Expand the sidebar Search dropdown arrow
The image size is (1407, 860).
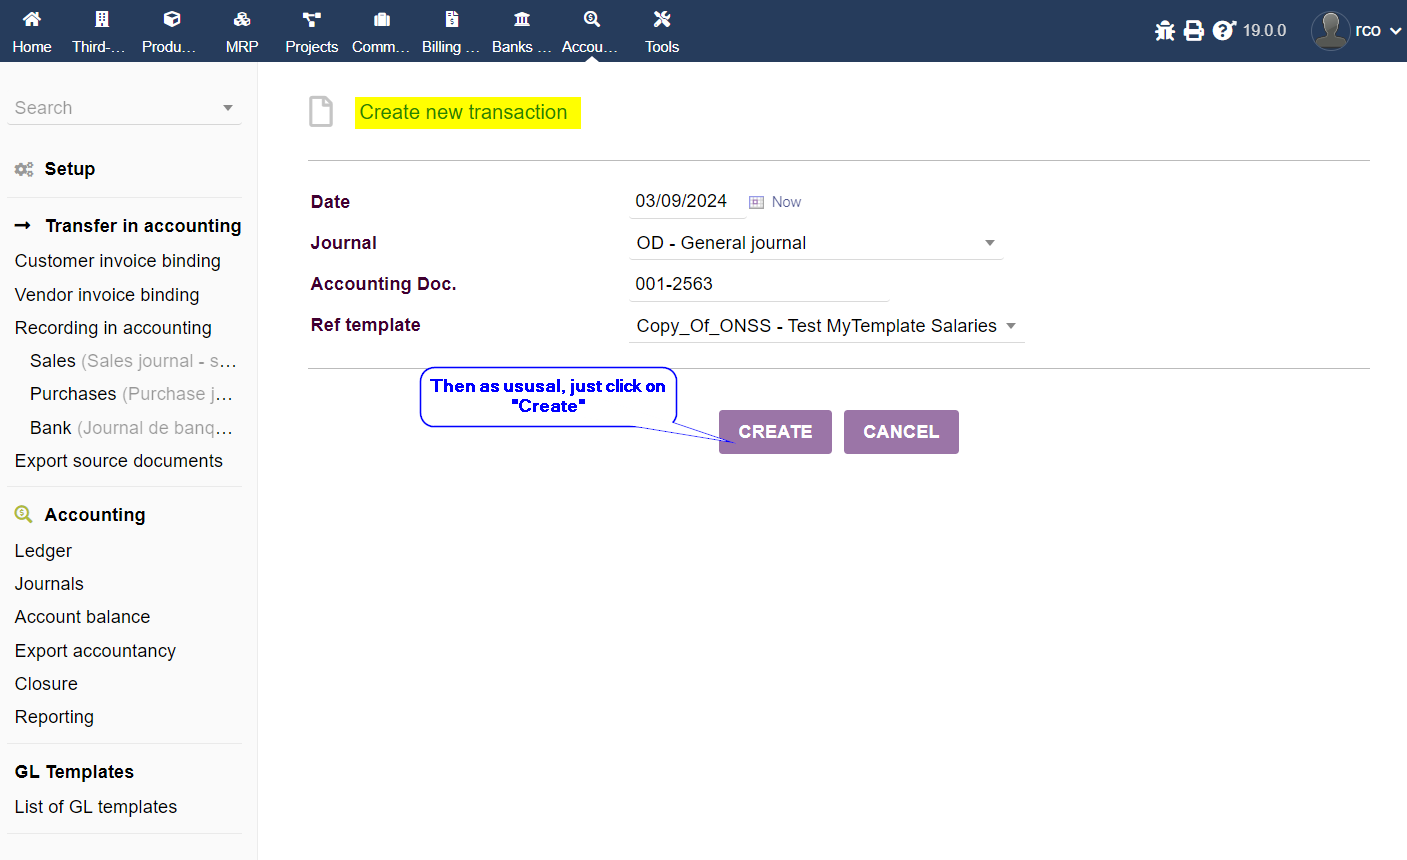click(x=228, y=108)
